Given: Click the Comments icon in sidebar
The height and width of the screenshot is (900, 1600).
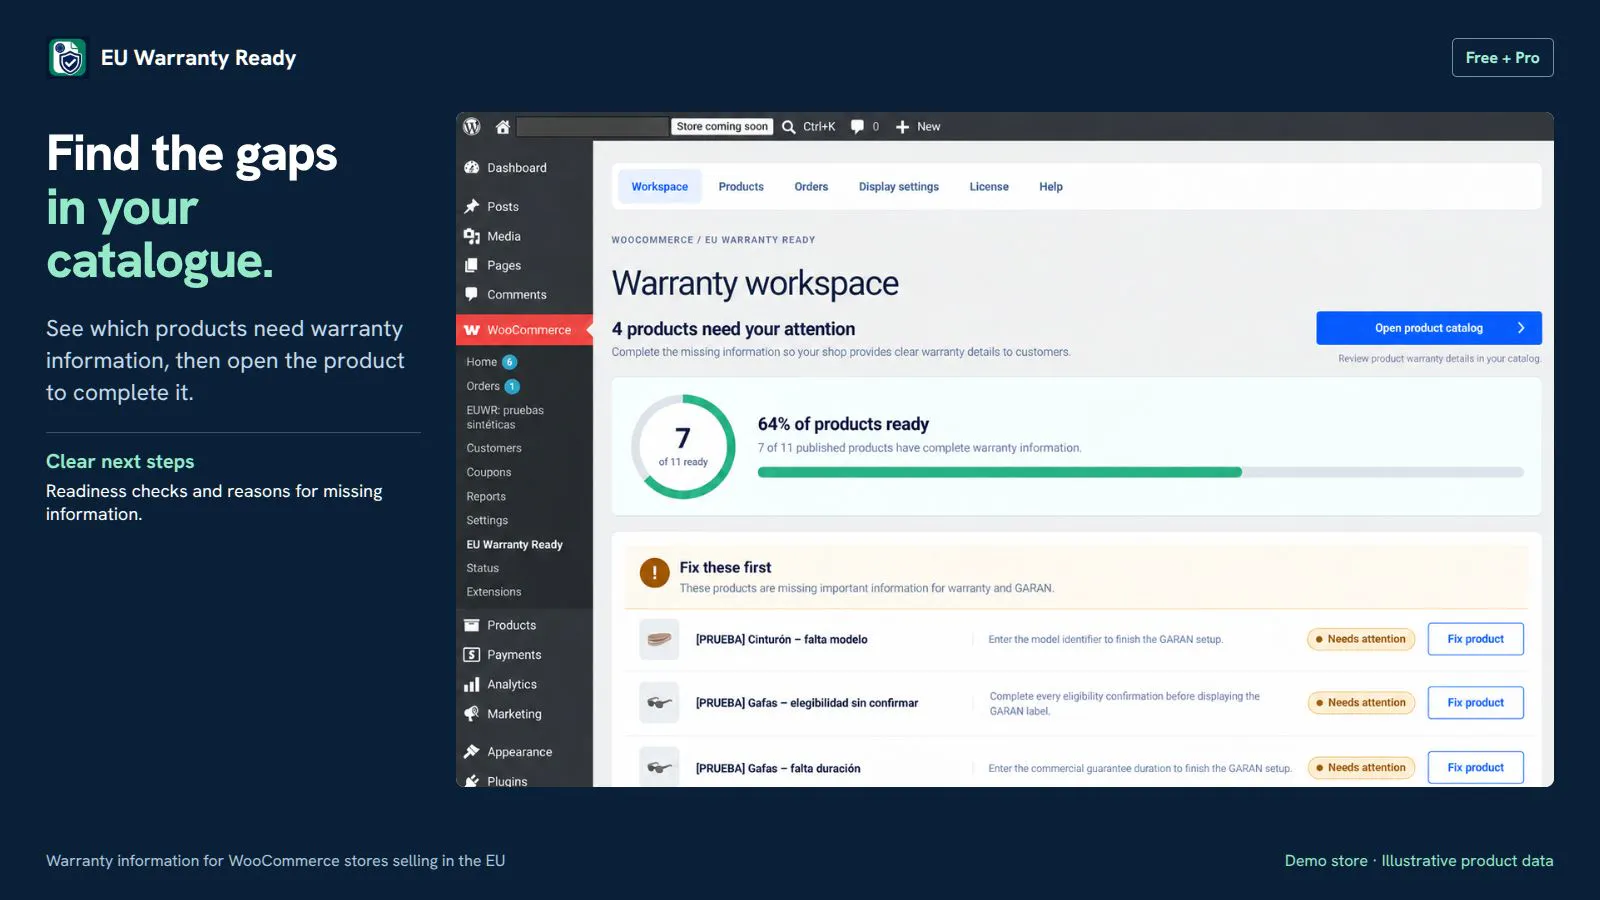Looking at the screenshot, I should tap(472, 294).
